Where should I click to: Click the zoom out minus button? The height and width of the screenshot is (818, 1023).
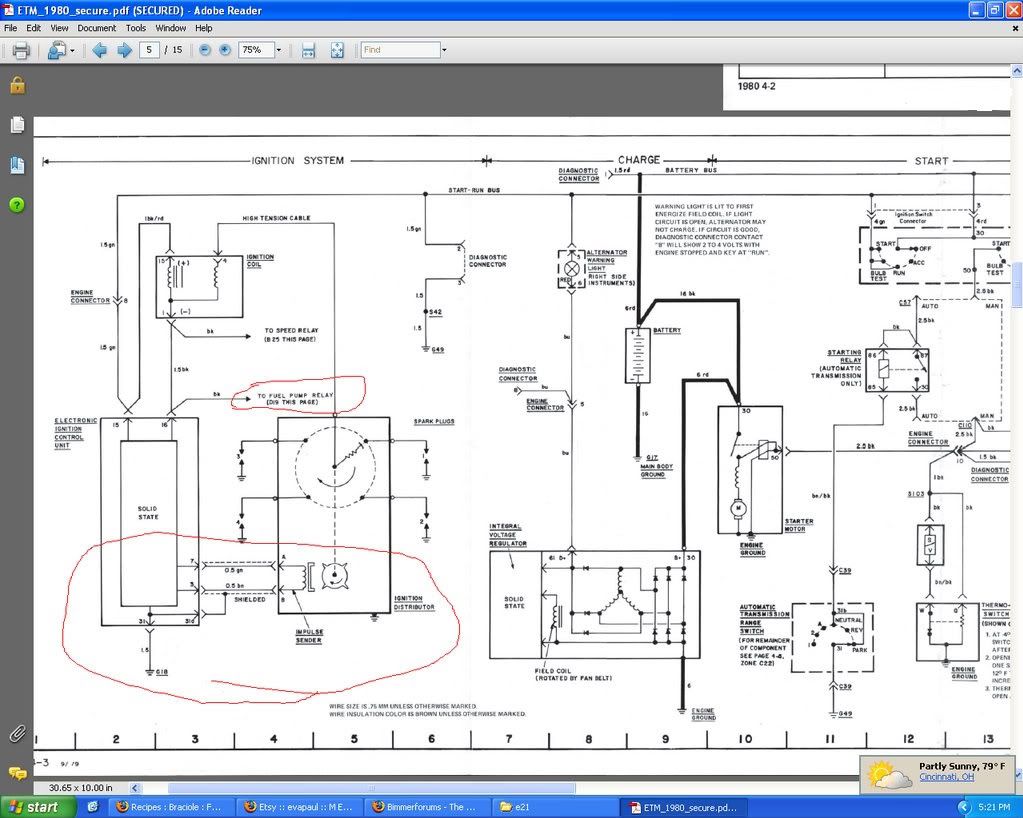tap(205, 50)
